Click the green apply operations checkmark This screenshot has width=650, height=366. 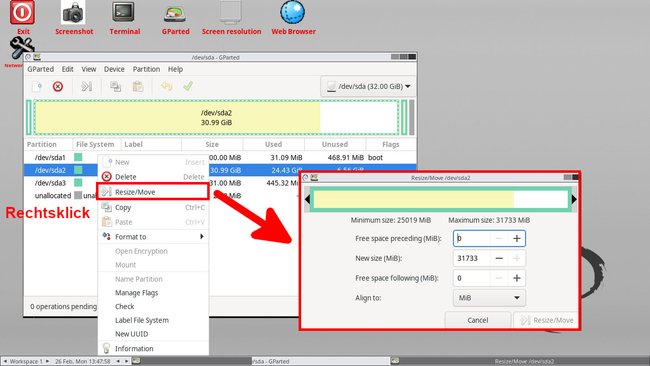(x=188, y=86)
